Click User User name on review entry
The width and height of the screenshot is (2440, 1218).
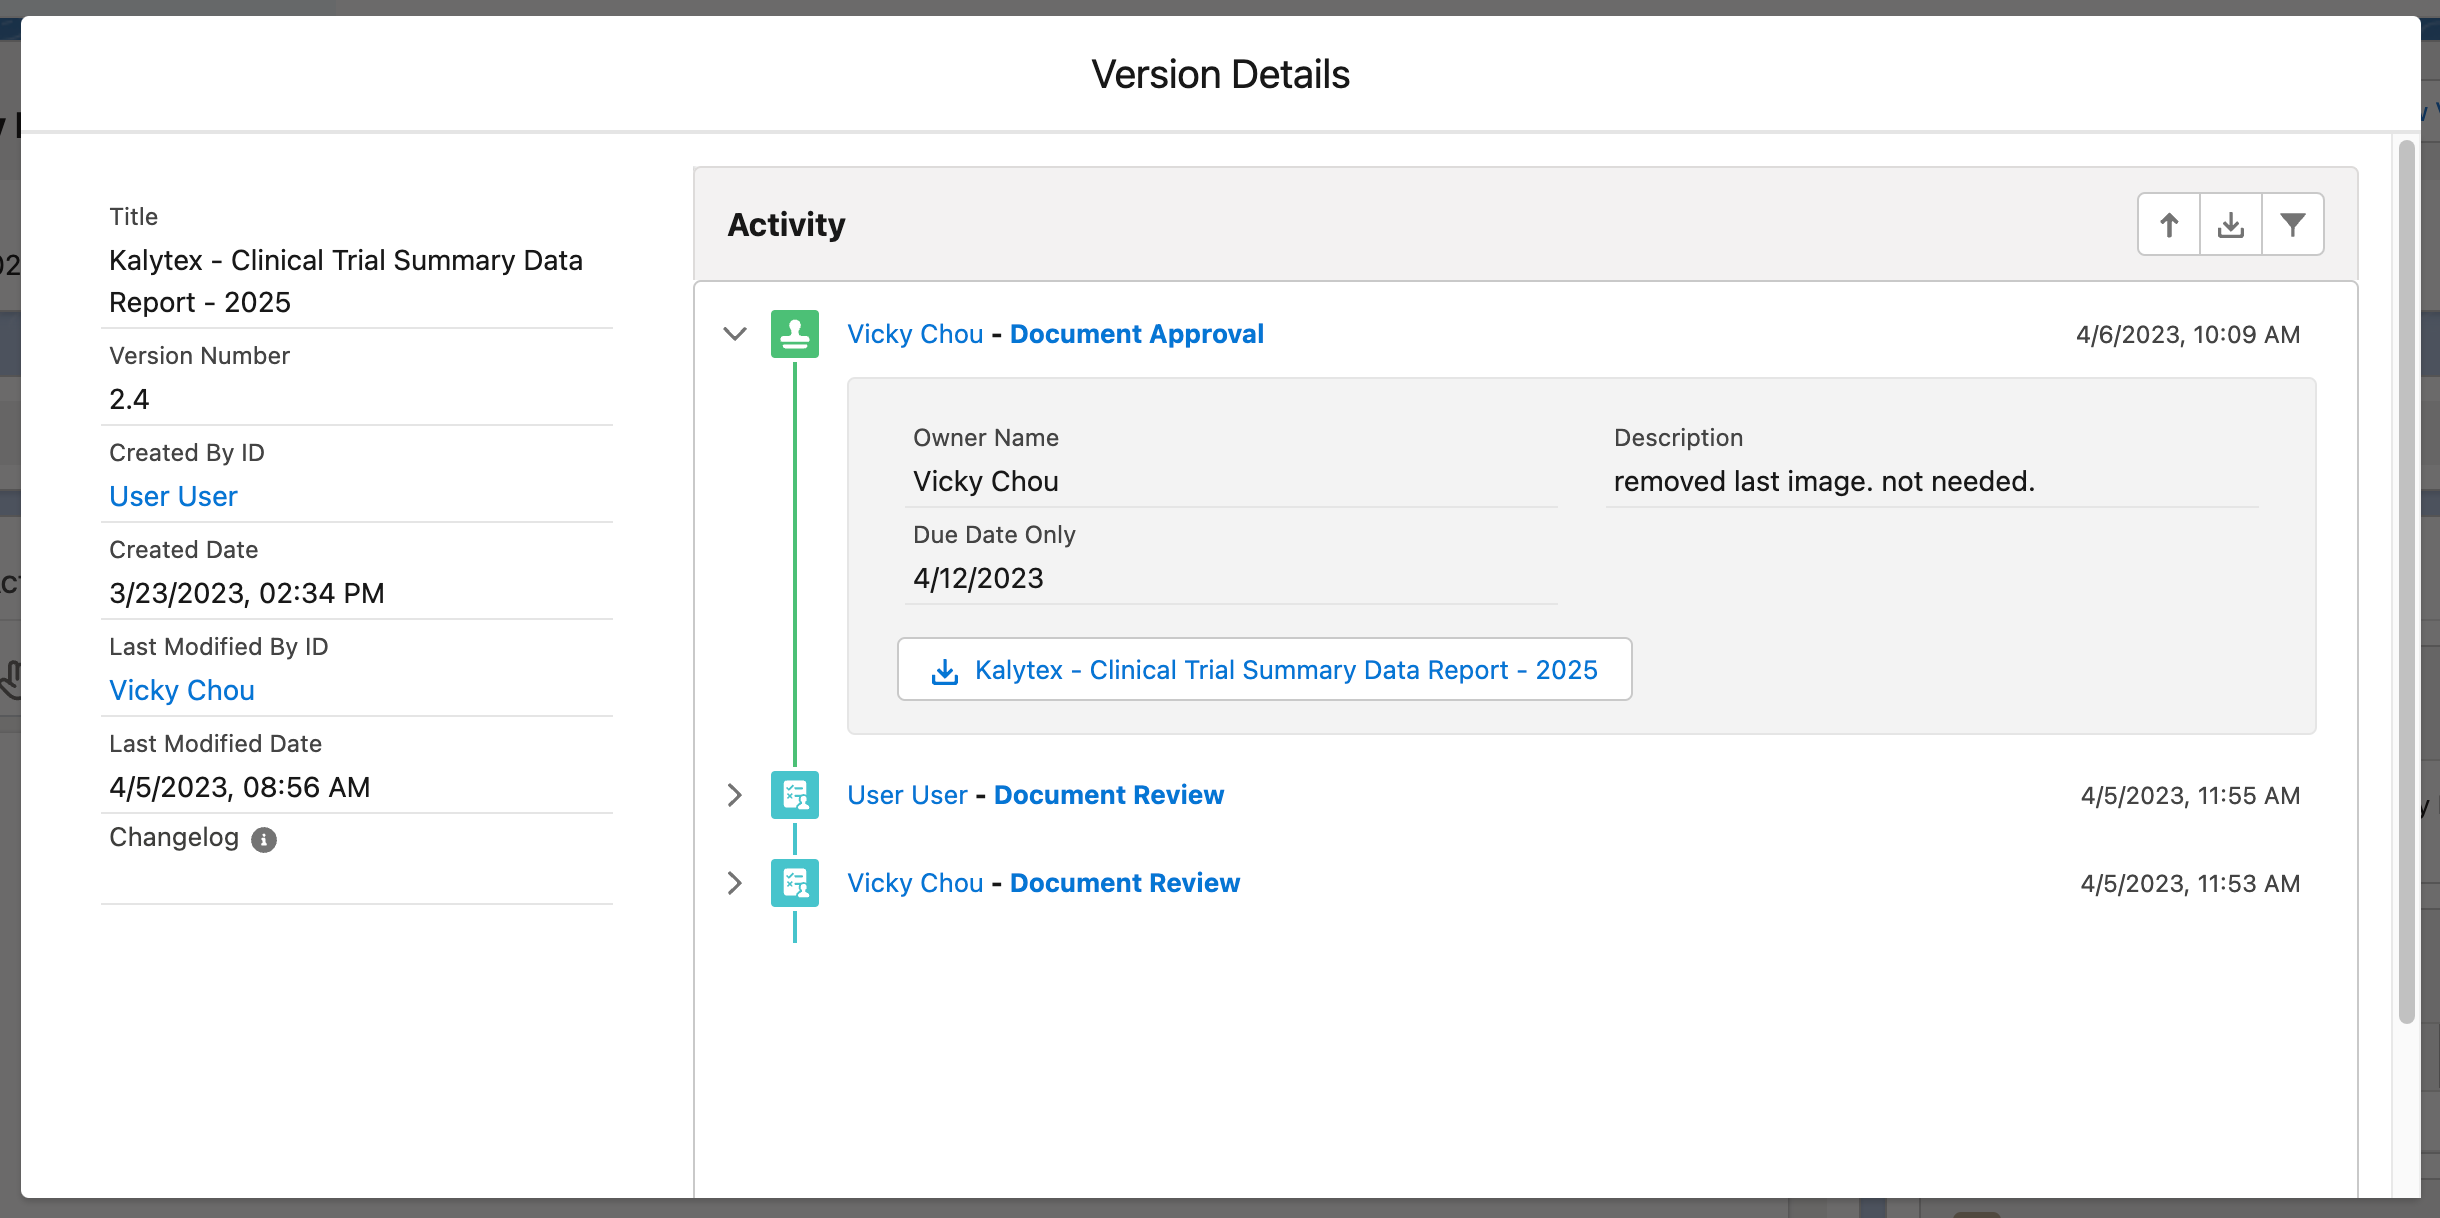(x=907, y=795)
